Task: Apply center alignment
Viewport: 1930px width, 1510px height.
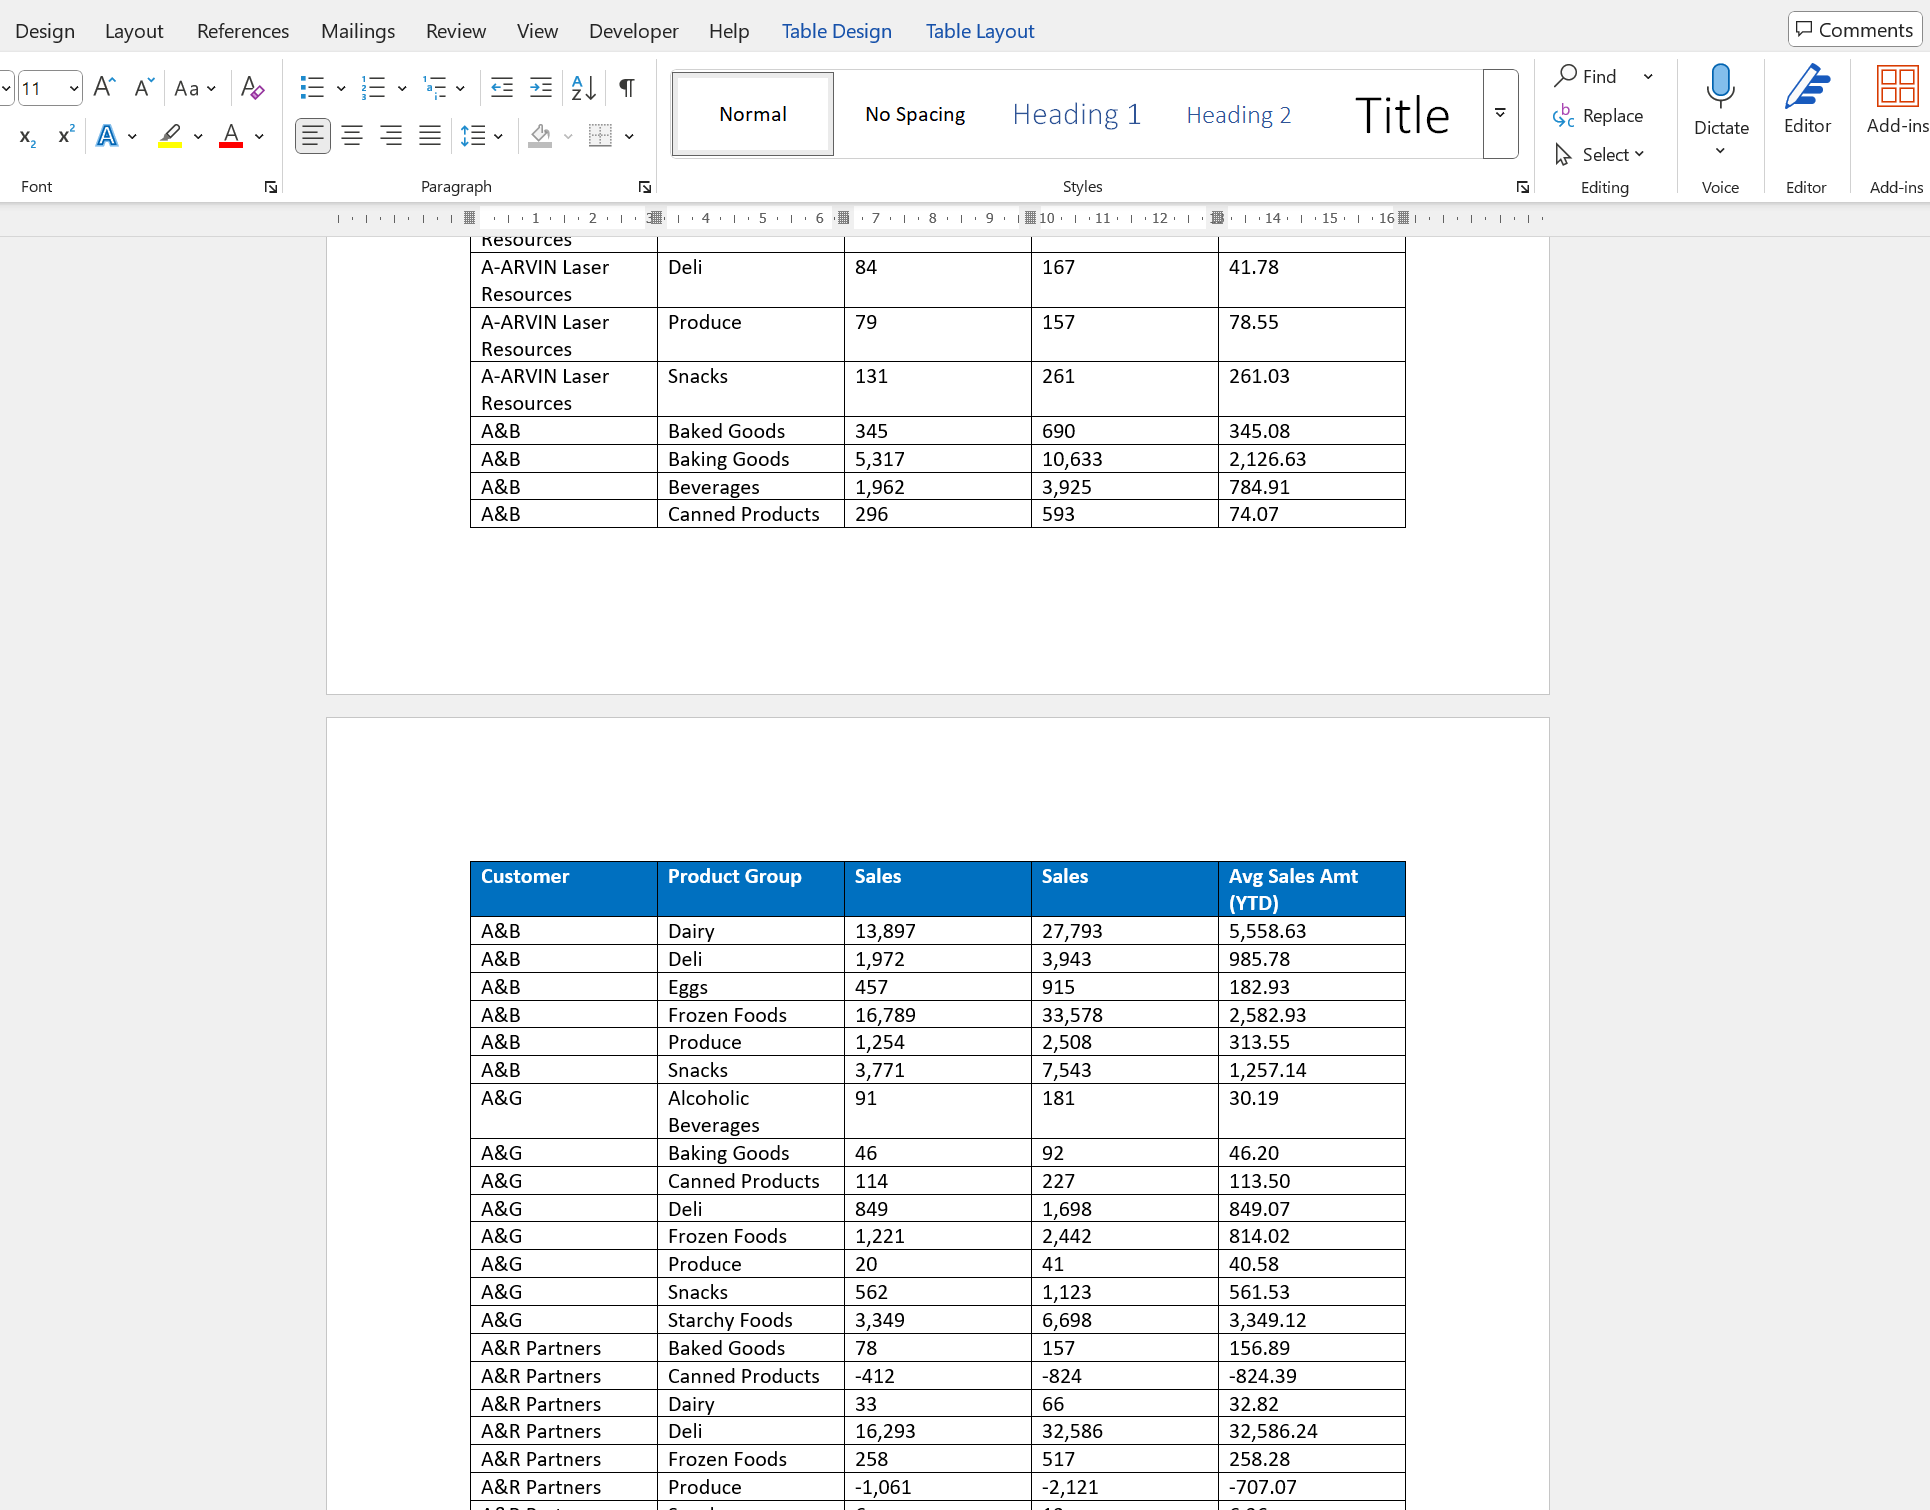Action: pos(351,135)
